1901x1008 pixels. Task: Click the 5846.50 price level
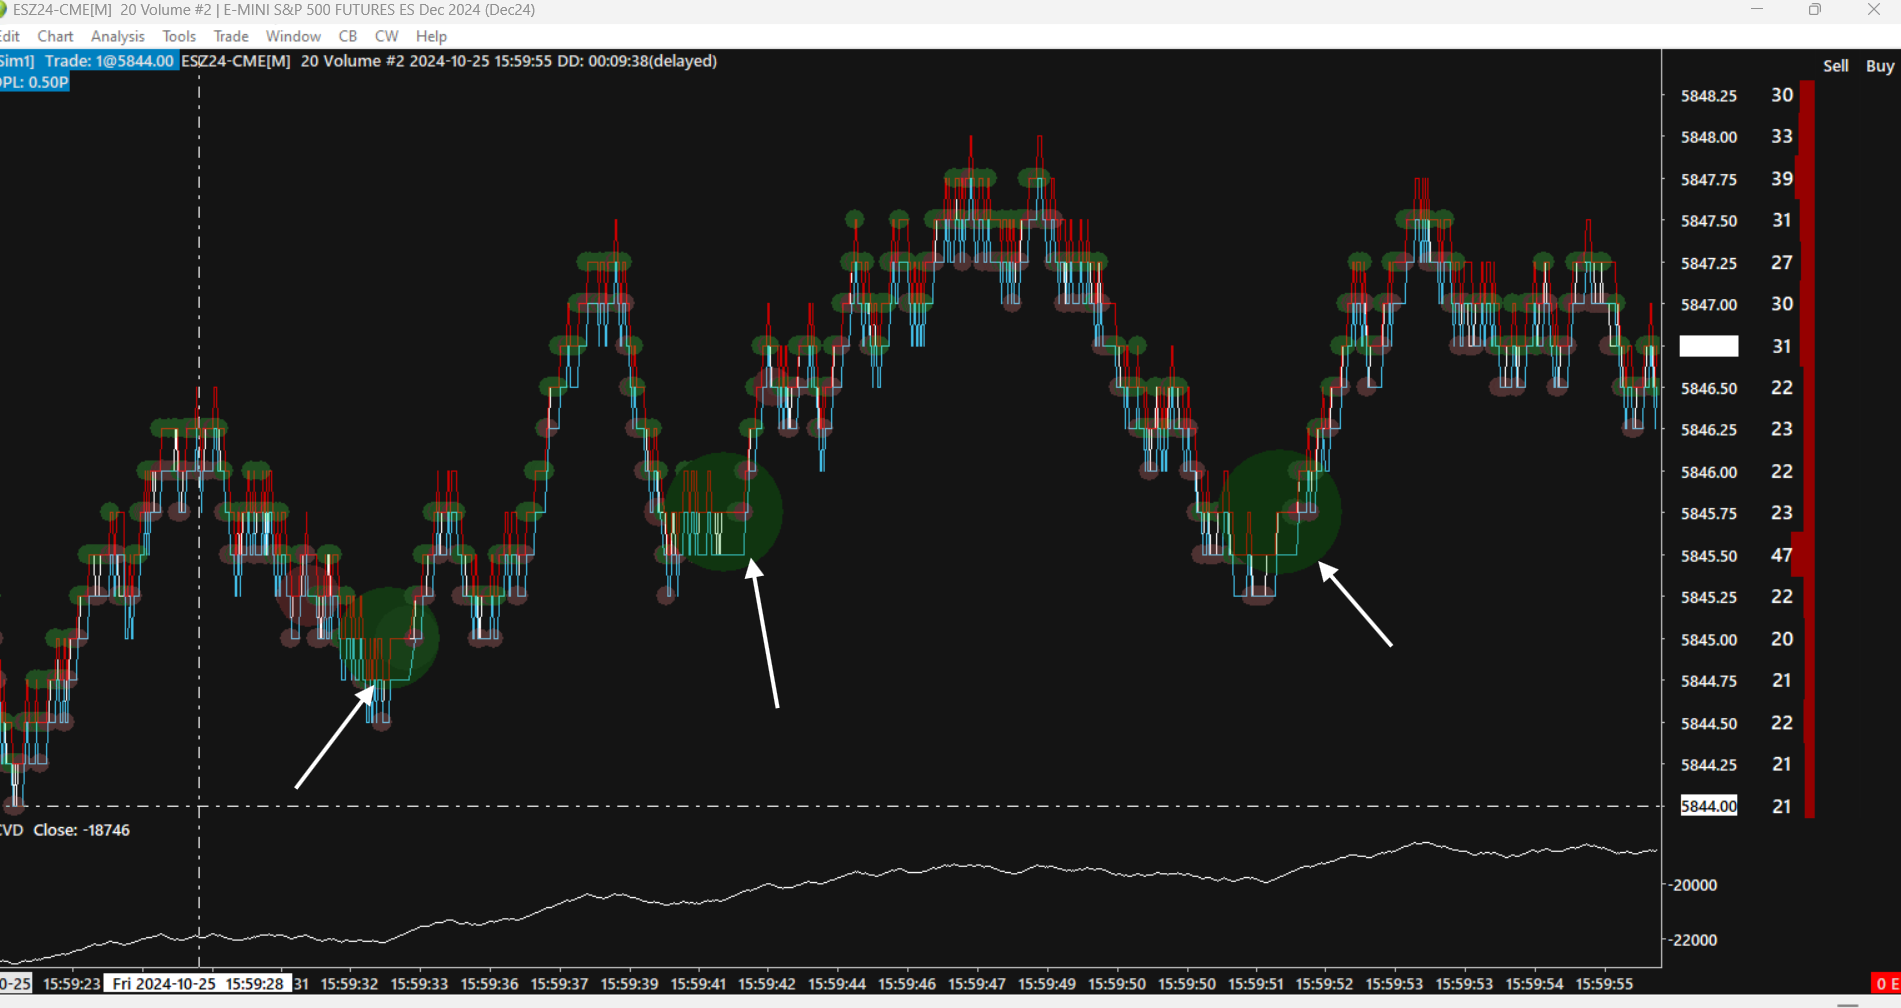(1709, 388)
